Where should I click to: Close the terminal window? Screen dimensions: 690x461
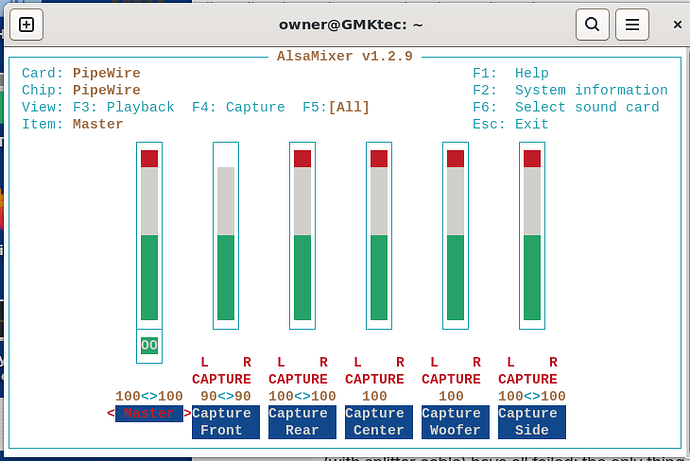[677, 25]
